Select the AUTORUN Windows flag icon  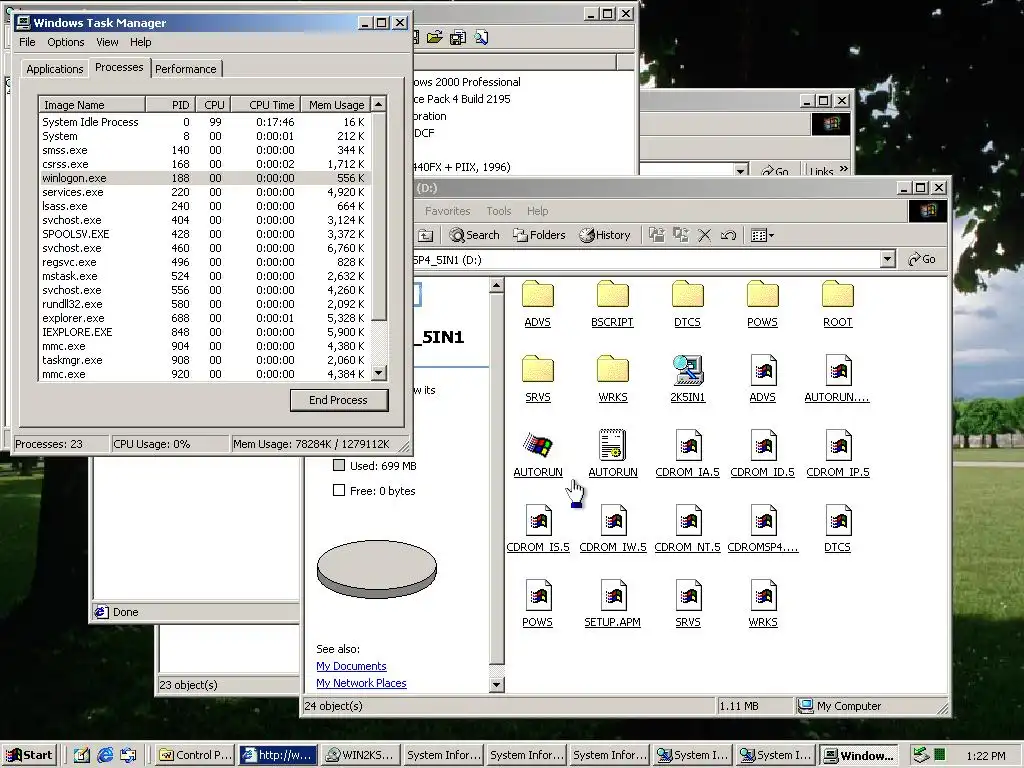coord(537,445)
